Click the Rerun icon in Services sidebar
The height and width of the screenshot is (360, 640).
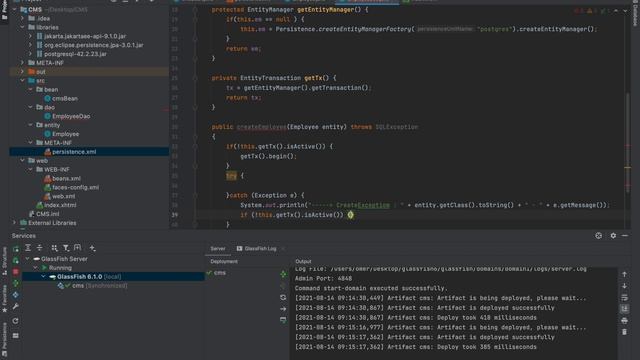16,249
